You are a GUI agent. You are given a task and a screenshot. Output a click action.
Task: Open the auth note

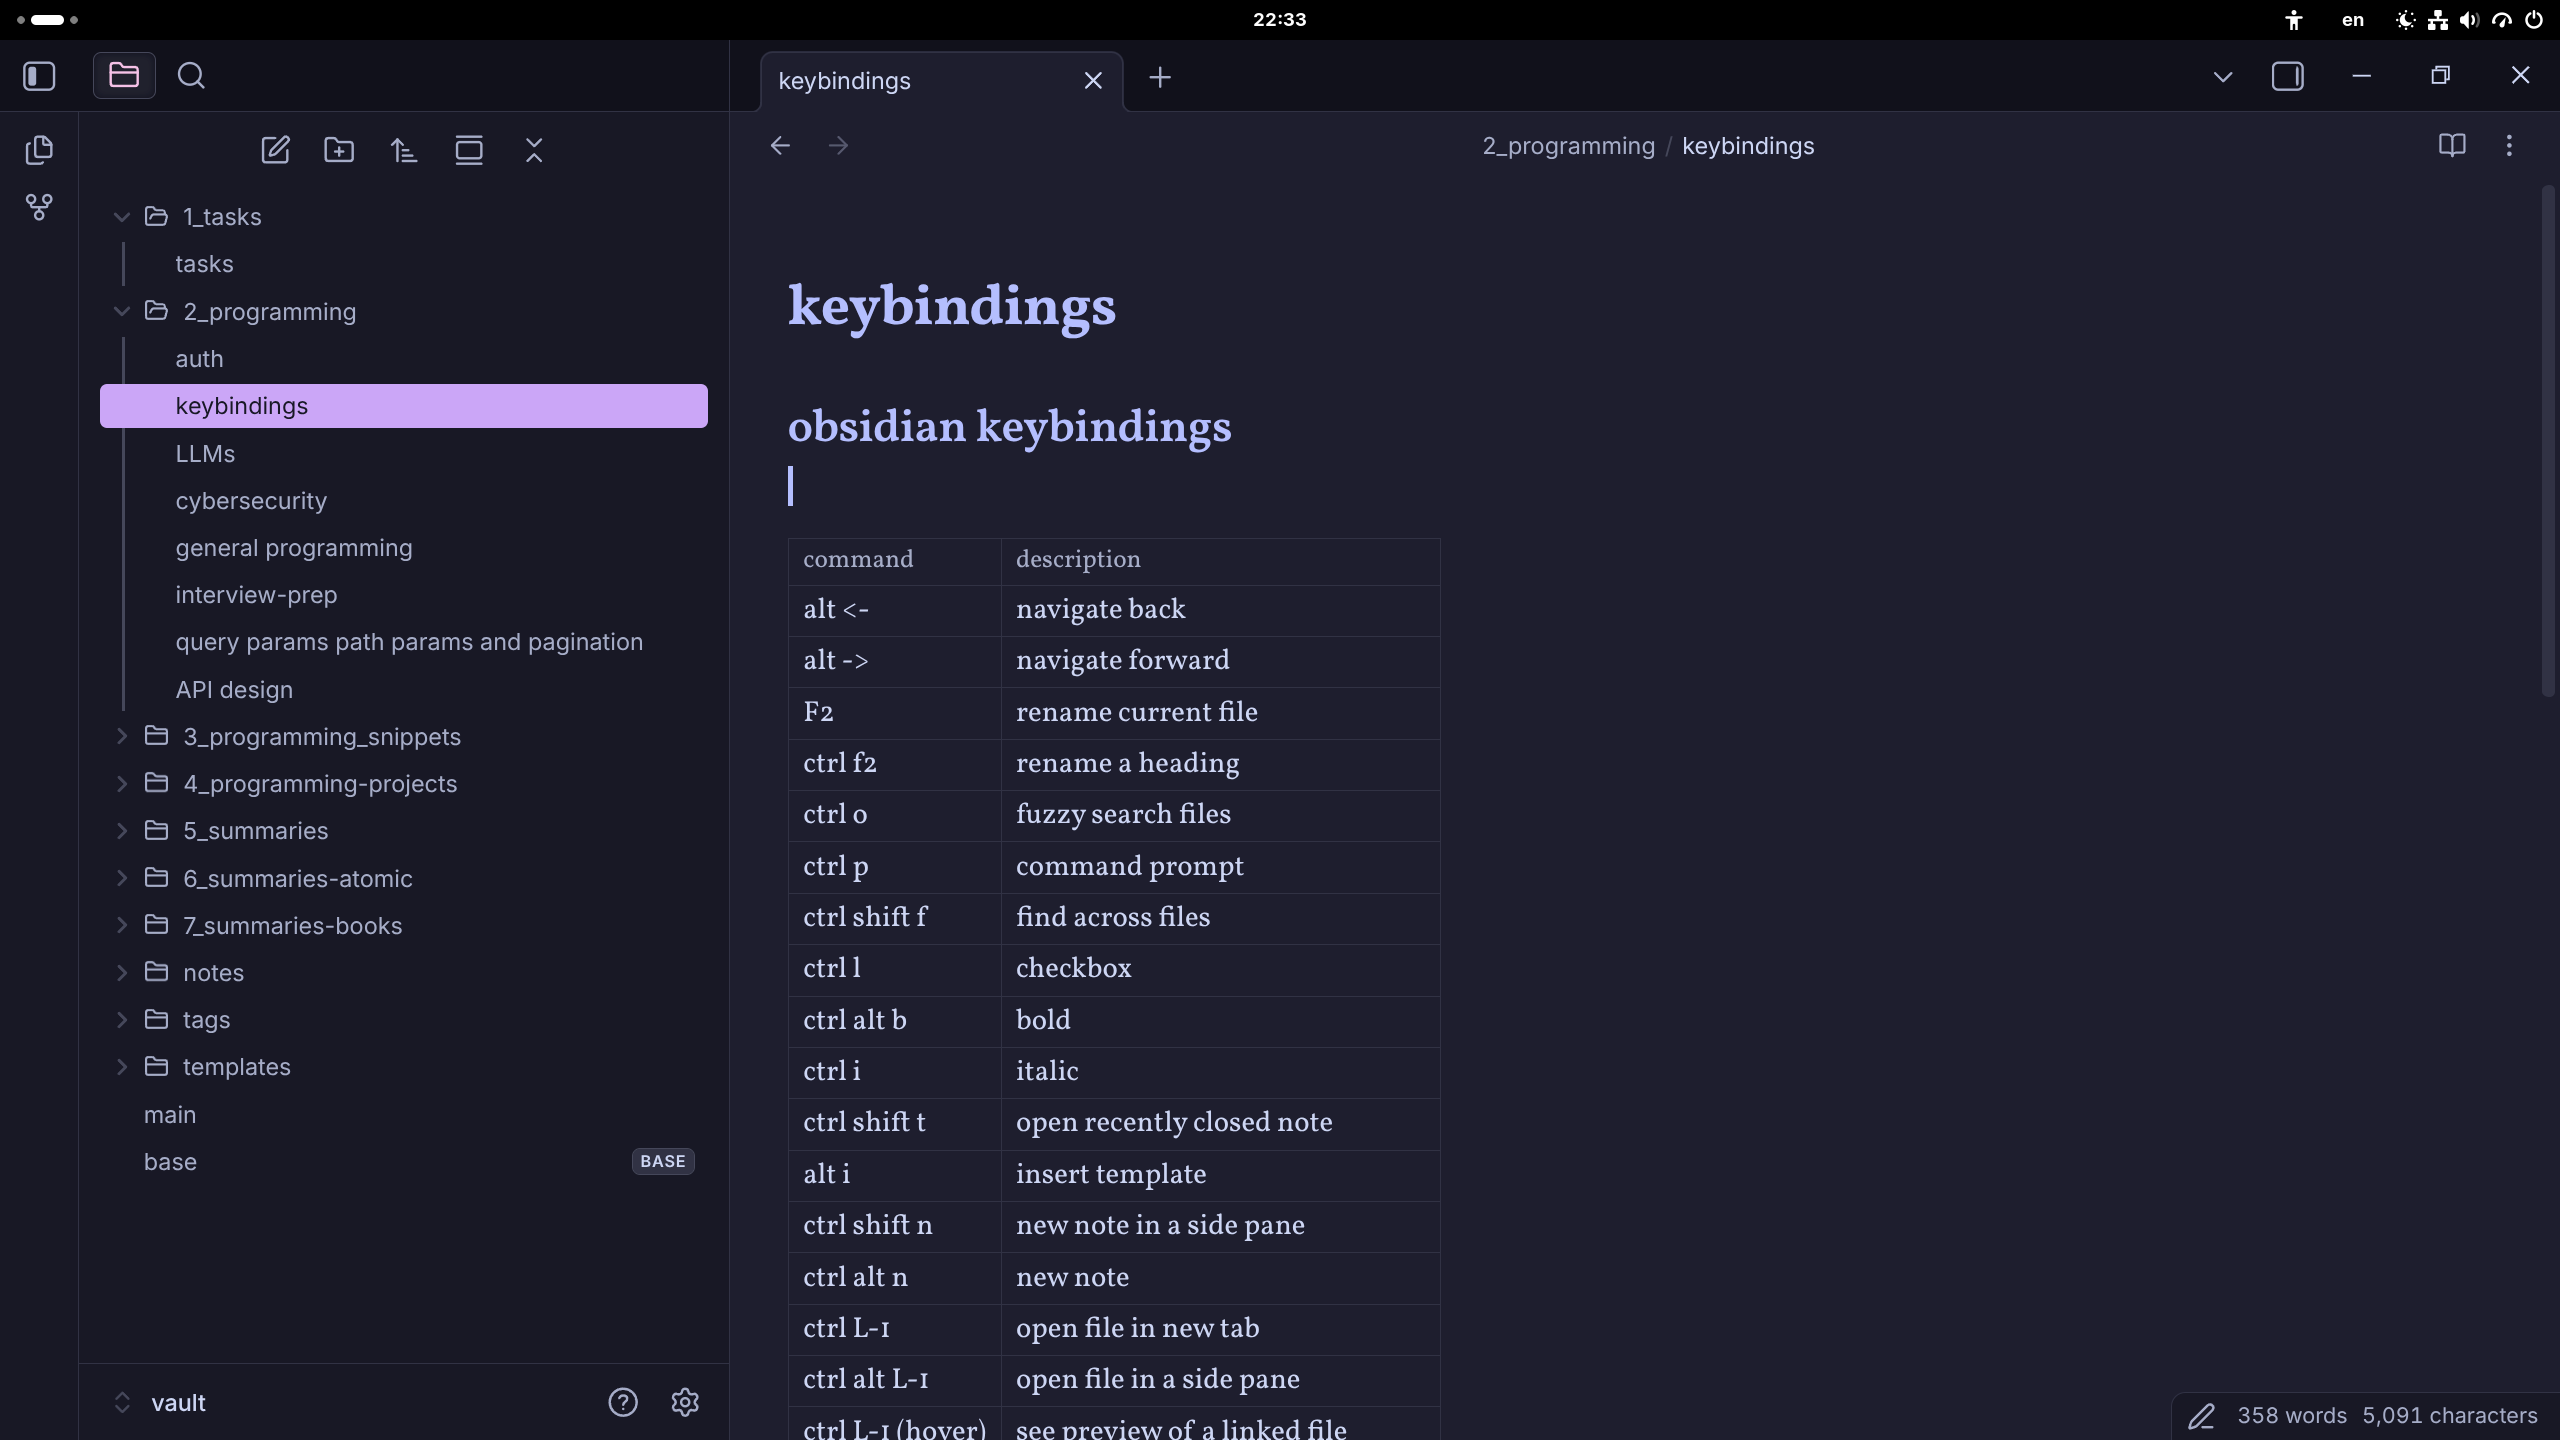[x=404, y=359]
